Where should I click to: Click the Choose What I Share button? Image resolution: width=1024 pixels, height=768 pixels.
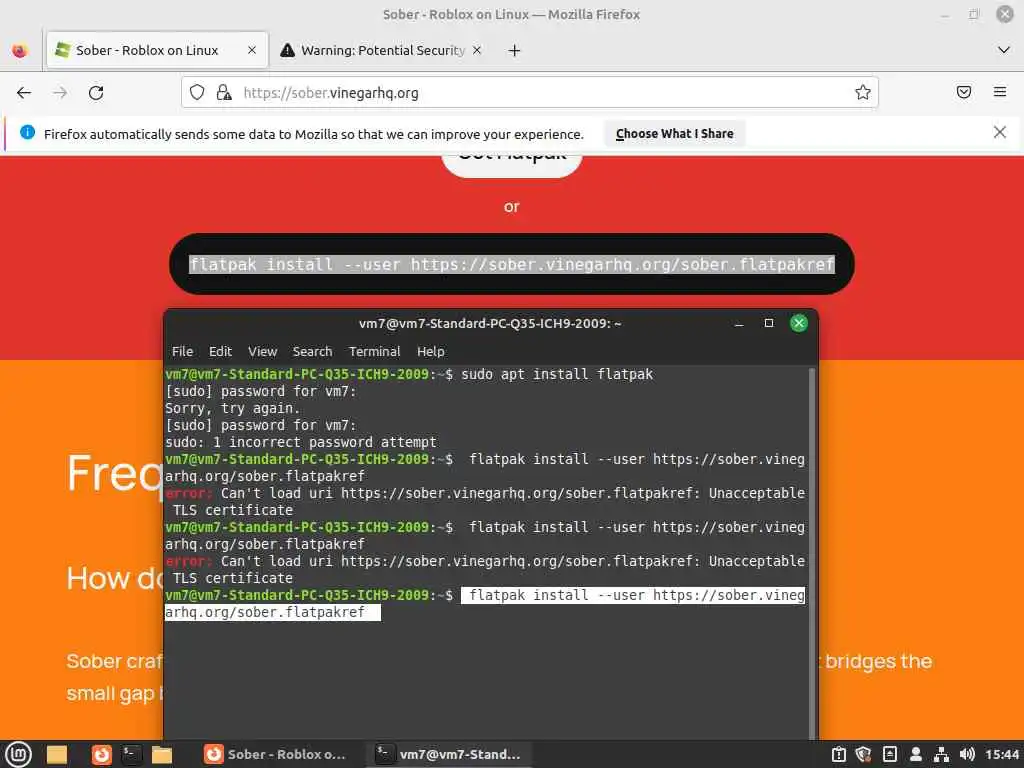pyautogui.click(x=675, y=134)
